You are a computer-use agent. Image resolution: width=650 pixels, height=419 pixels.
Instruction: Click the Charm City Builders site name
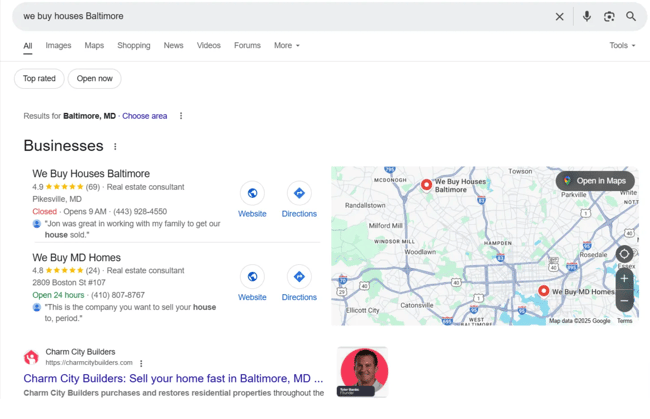(80, 352)
